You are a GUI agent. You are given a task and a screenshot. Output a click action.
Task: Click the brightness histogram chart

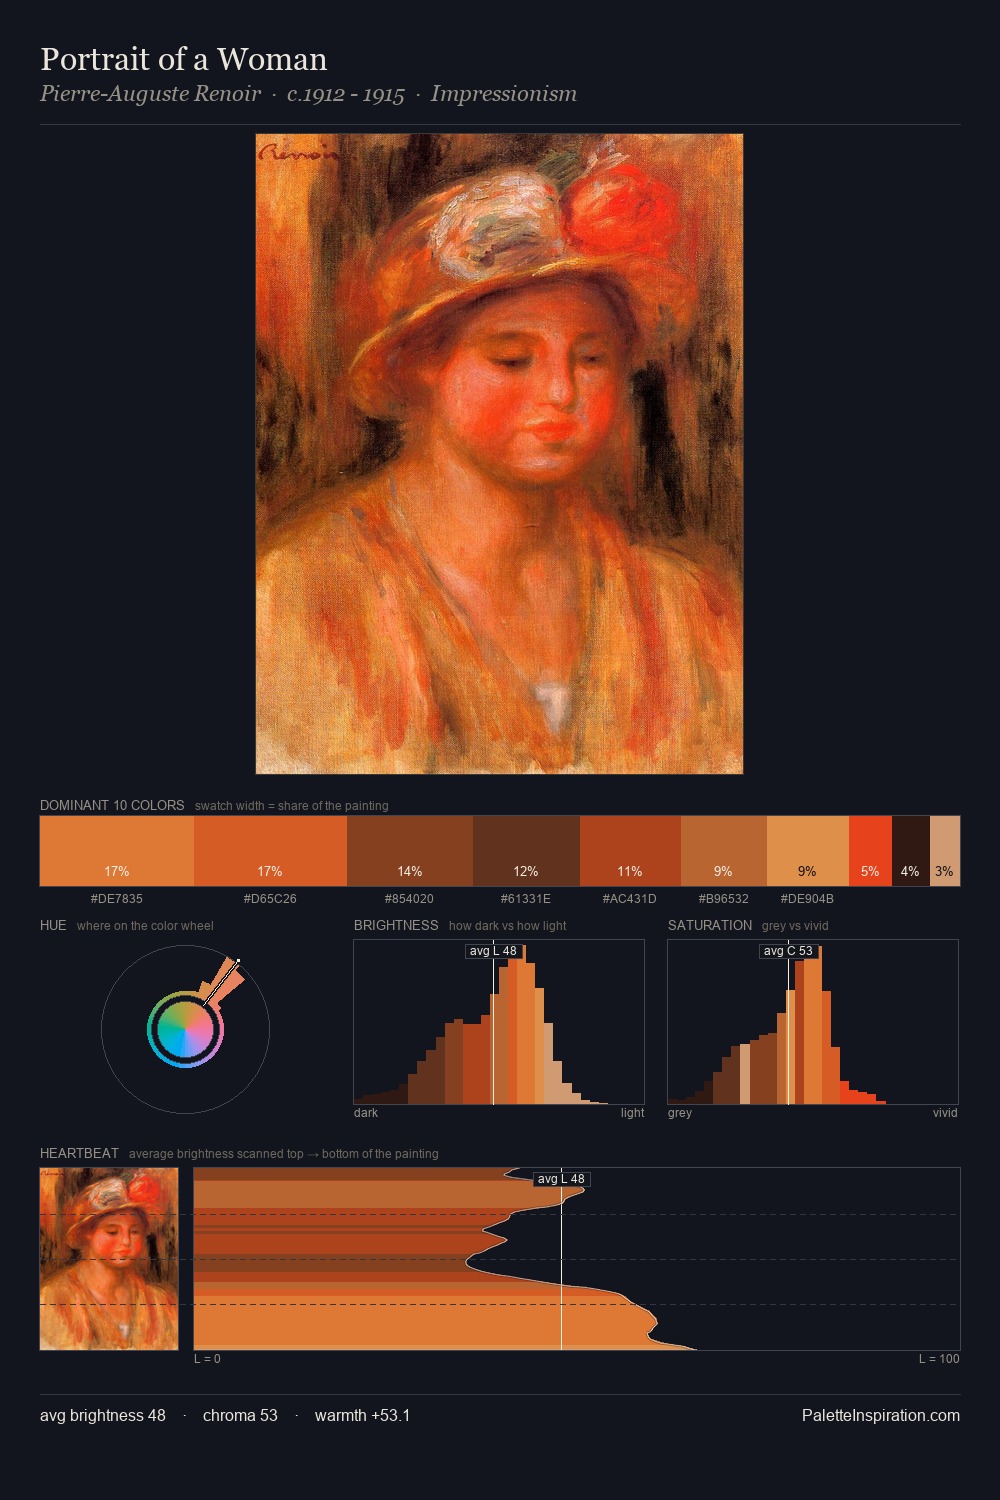(x=499, y=1022)
